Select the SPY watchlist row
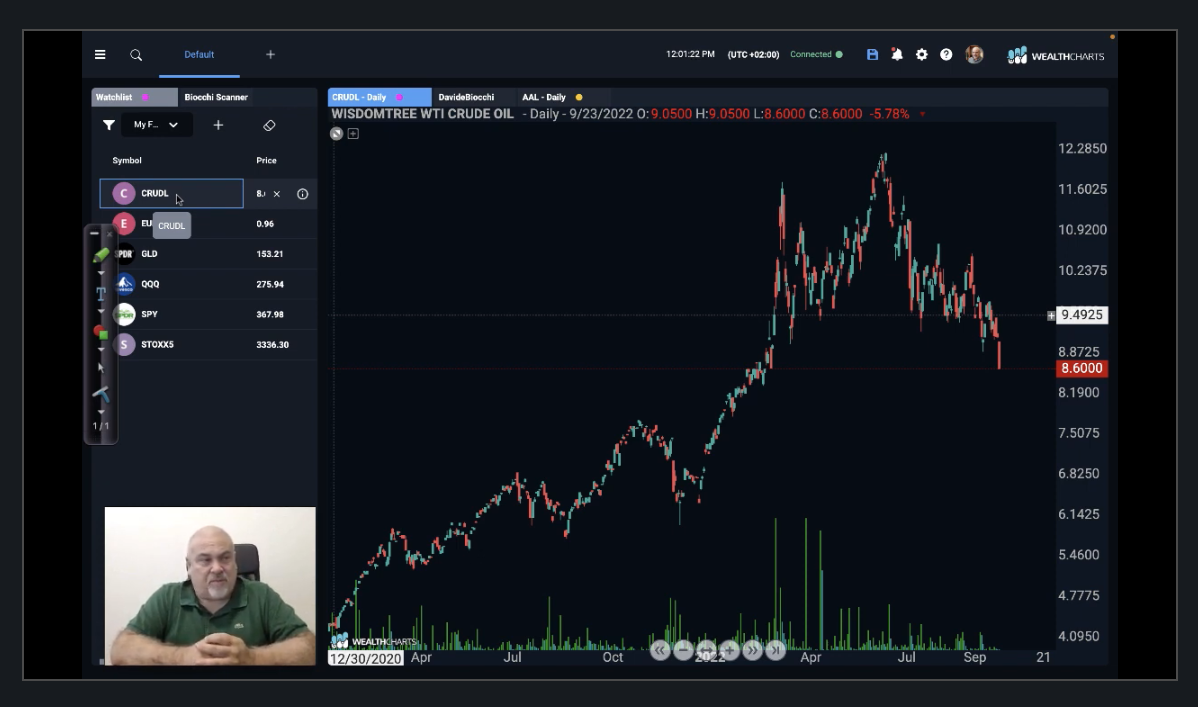This screenshot has height=707, width=1198. pyautogui.click(x=208, y=314)
